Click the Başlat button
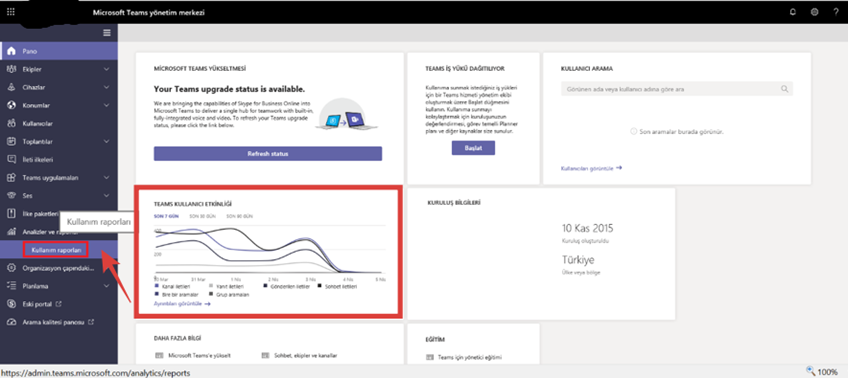Image resolution: width=848 pixels, height=378 pixels. (x=473, y=148)
